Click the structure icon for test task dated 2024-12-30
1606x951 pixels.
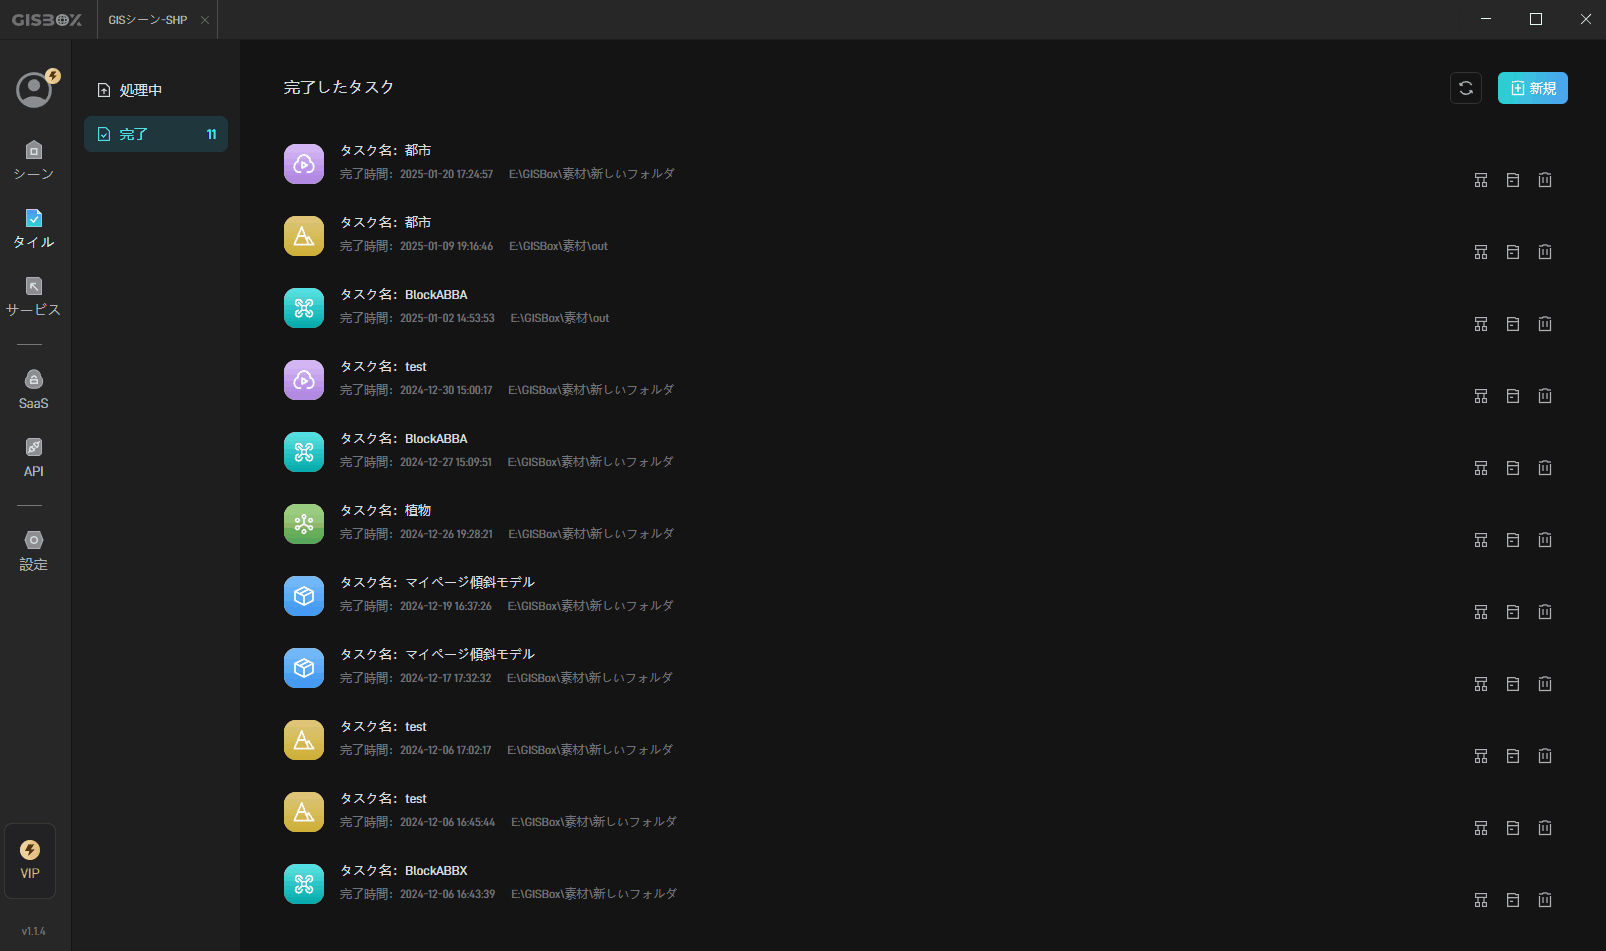(x=1481, y=396)
